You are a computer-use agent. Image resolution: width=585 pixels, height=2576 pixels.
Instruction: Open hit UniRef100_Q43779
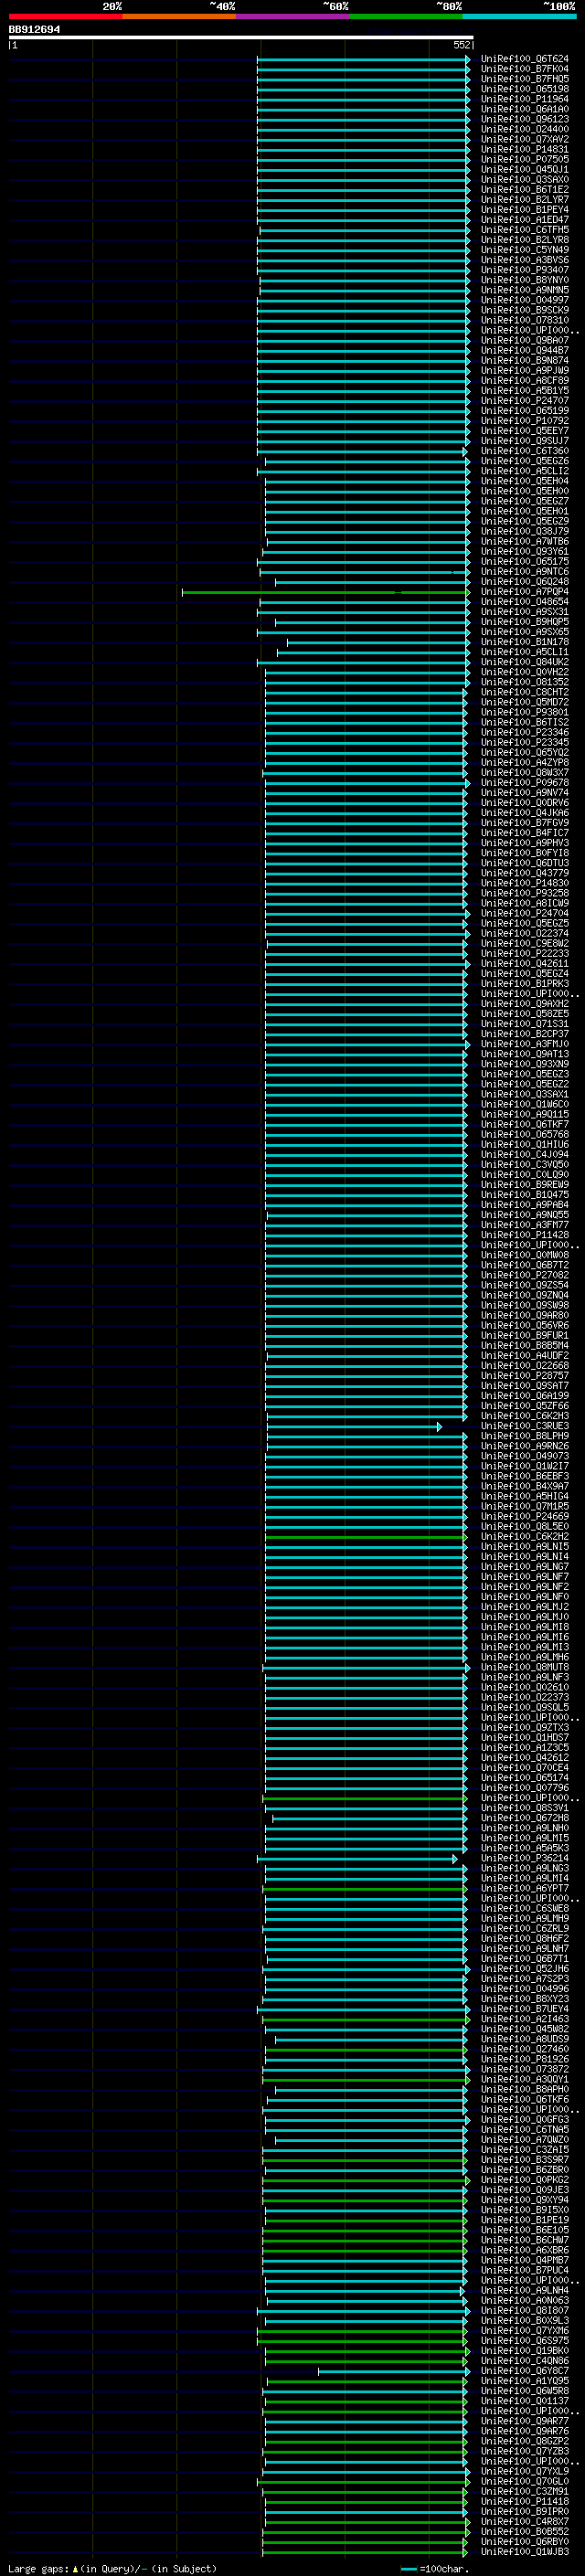(x=524, y=873)
